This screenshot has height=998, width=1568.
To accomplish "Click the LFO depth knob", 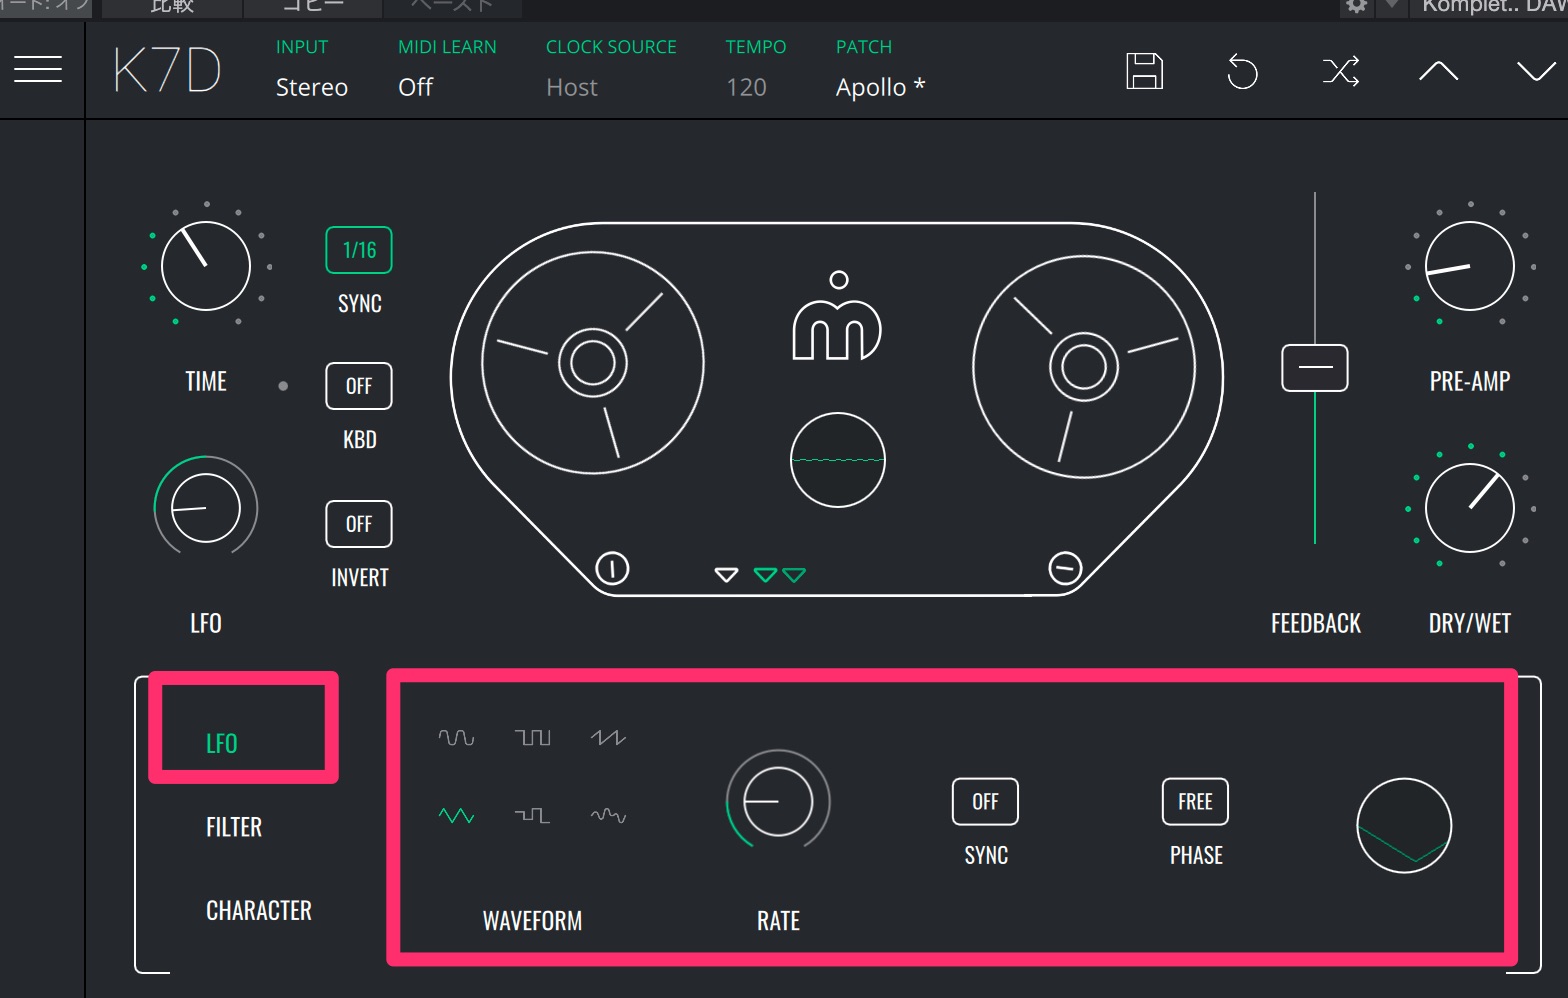I will tap(206, 508).
